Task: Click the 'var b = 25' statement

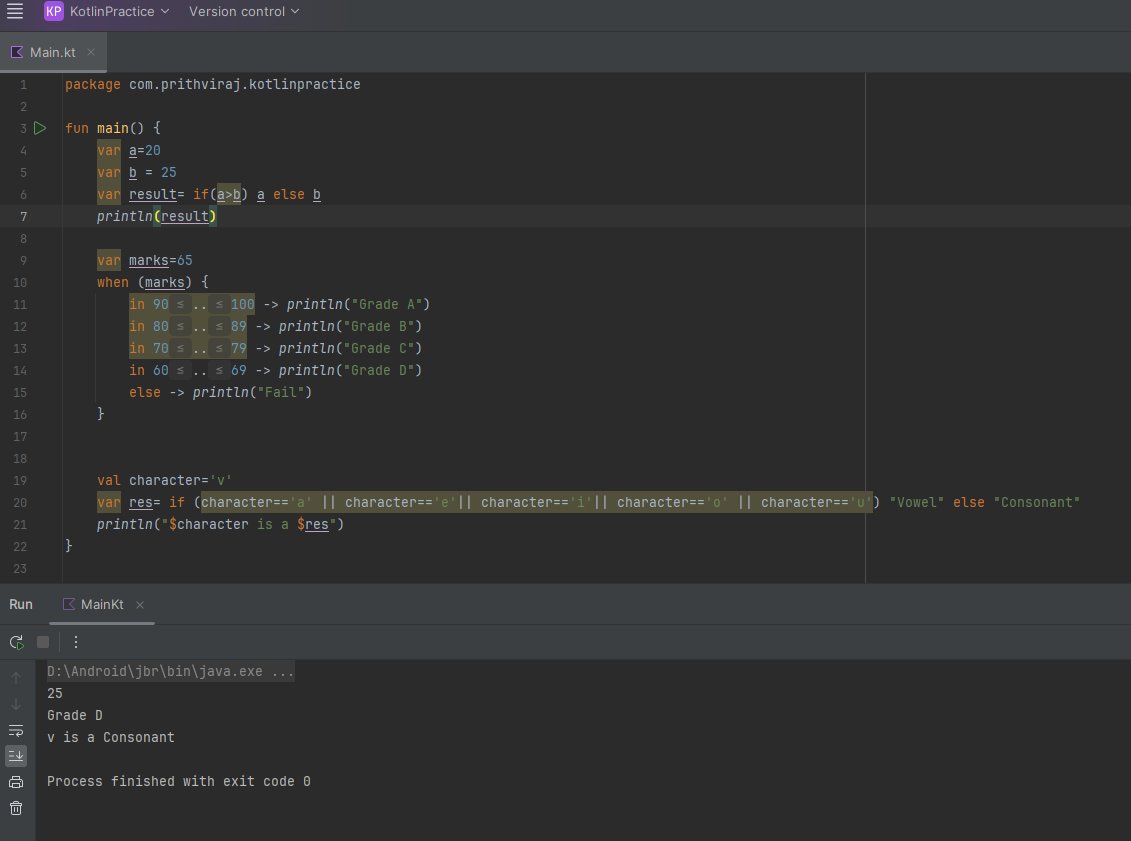Action: click(x=136, y=172)
